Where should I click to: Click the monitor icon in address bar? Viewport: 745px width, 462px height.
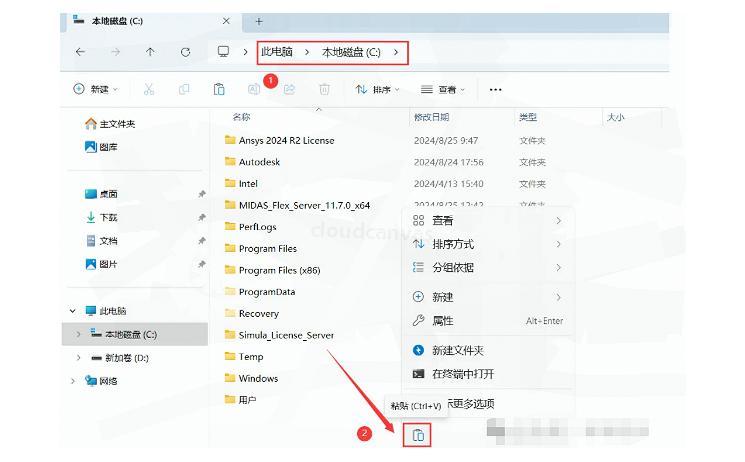coord(223,51)
